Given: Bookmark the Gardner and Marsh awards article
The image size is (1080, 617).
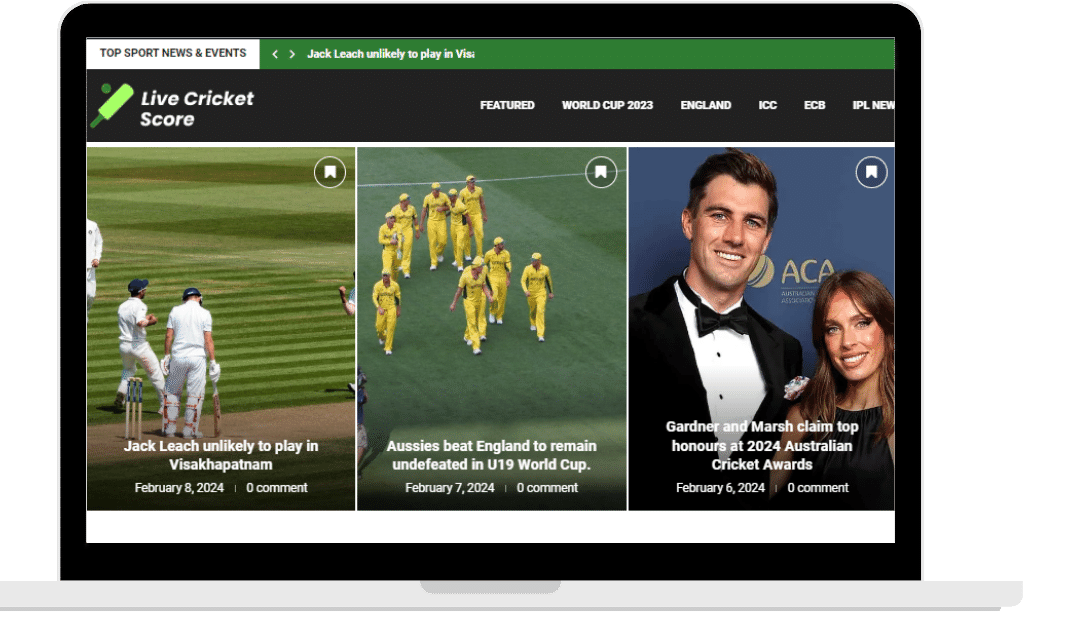Looking at the screenshot, I should click(x=871, y=172).
